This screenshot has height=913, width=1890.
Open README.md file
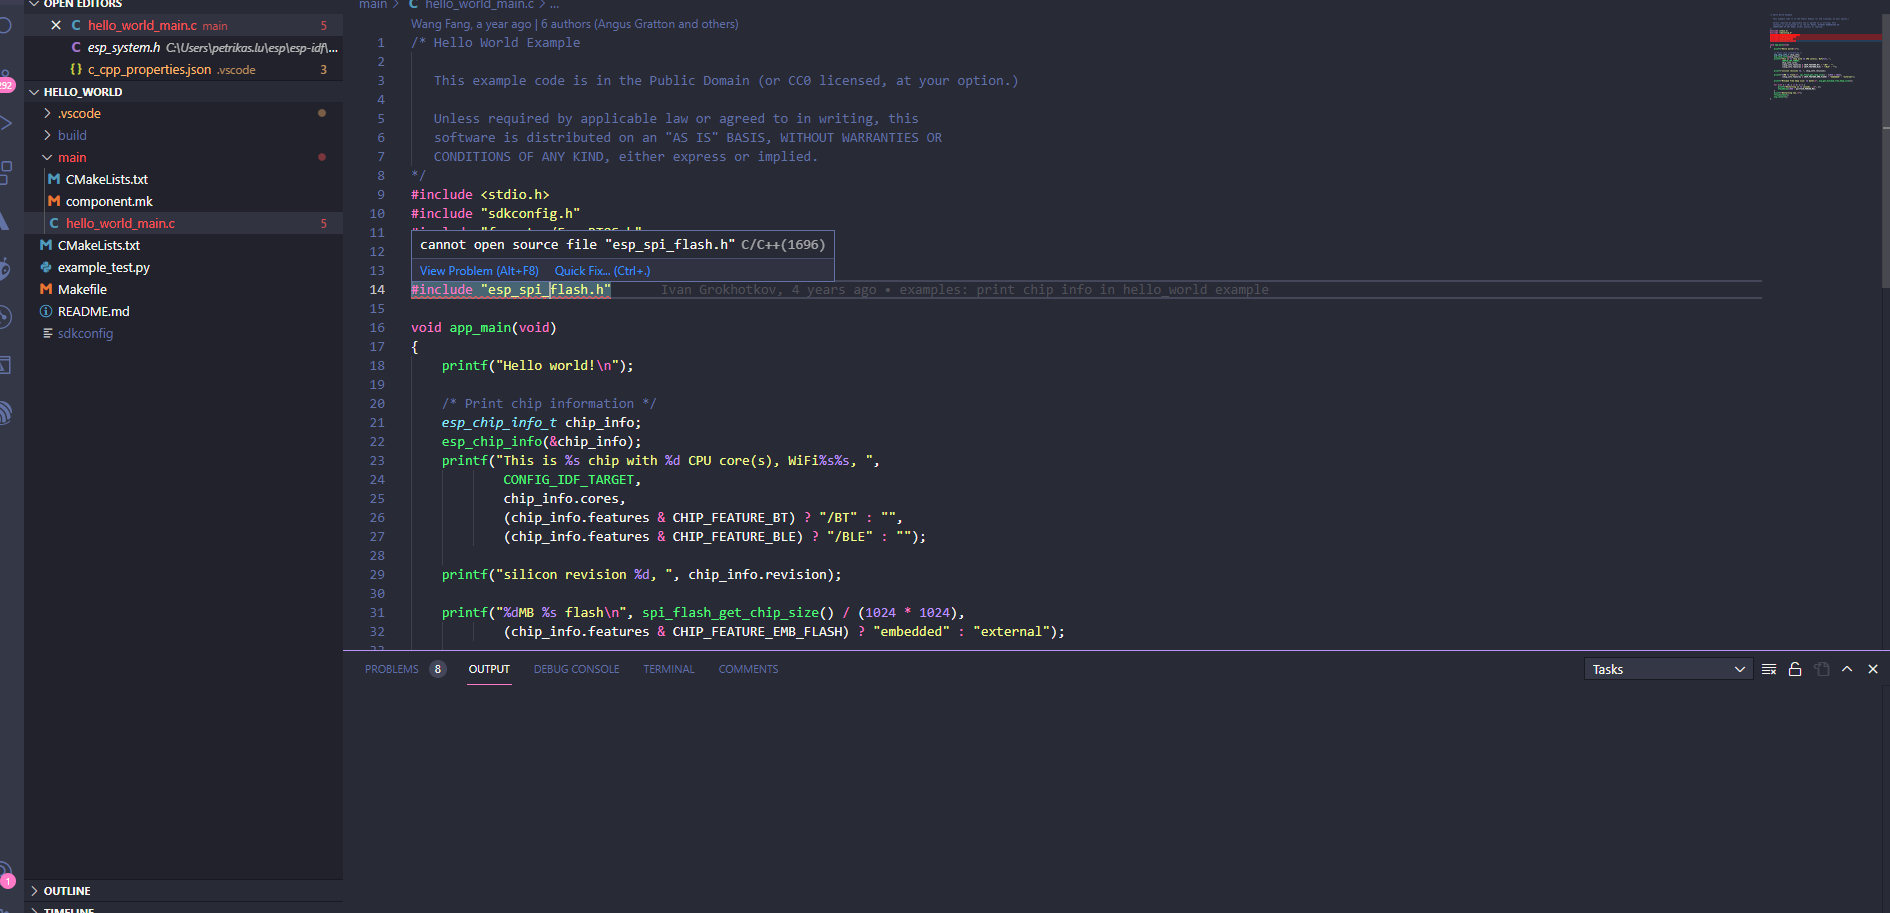coord(184,311)
